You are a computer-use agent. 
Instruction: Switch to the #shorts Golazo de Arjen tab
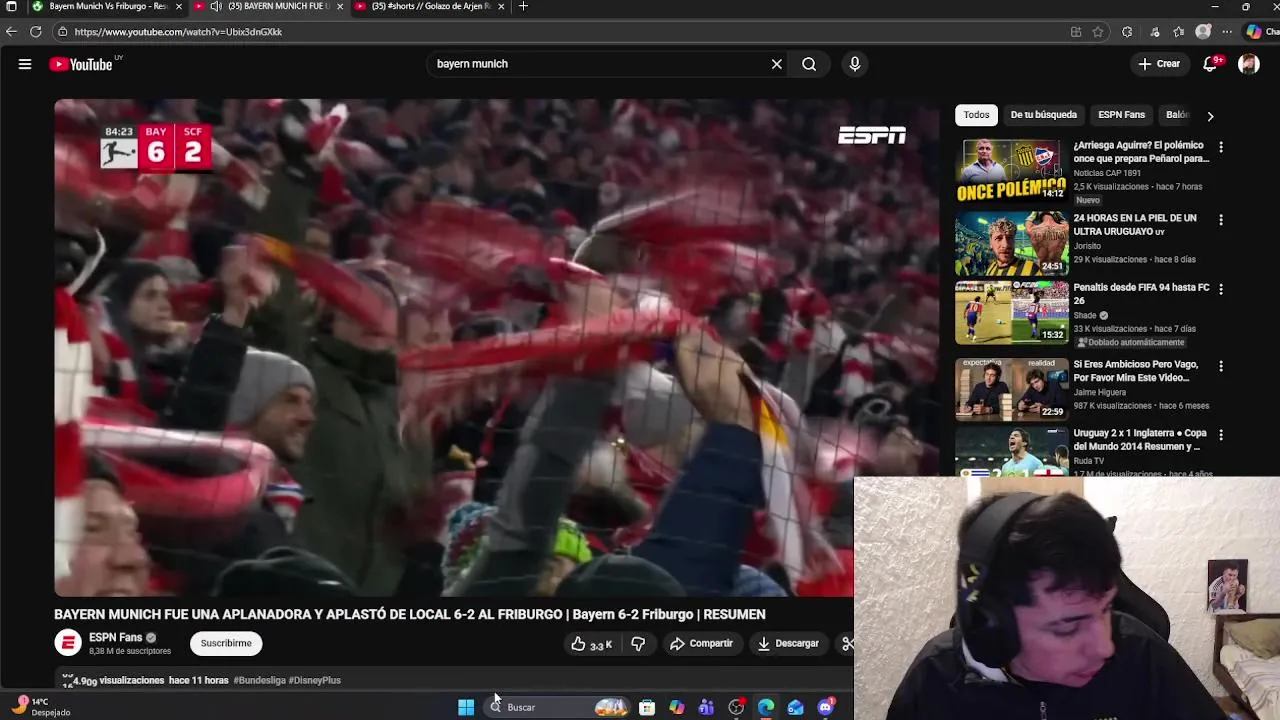tap(430, 6)
